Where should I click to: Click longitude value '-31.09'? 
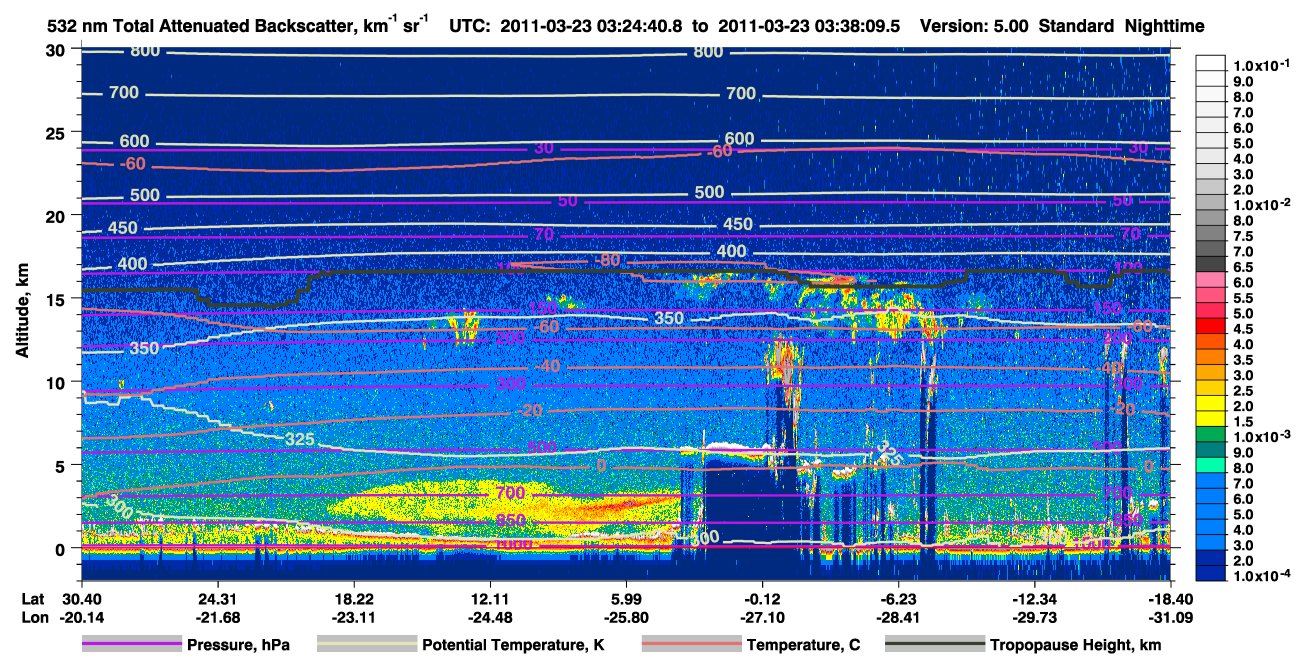tap(1170, 618)
